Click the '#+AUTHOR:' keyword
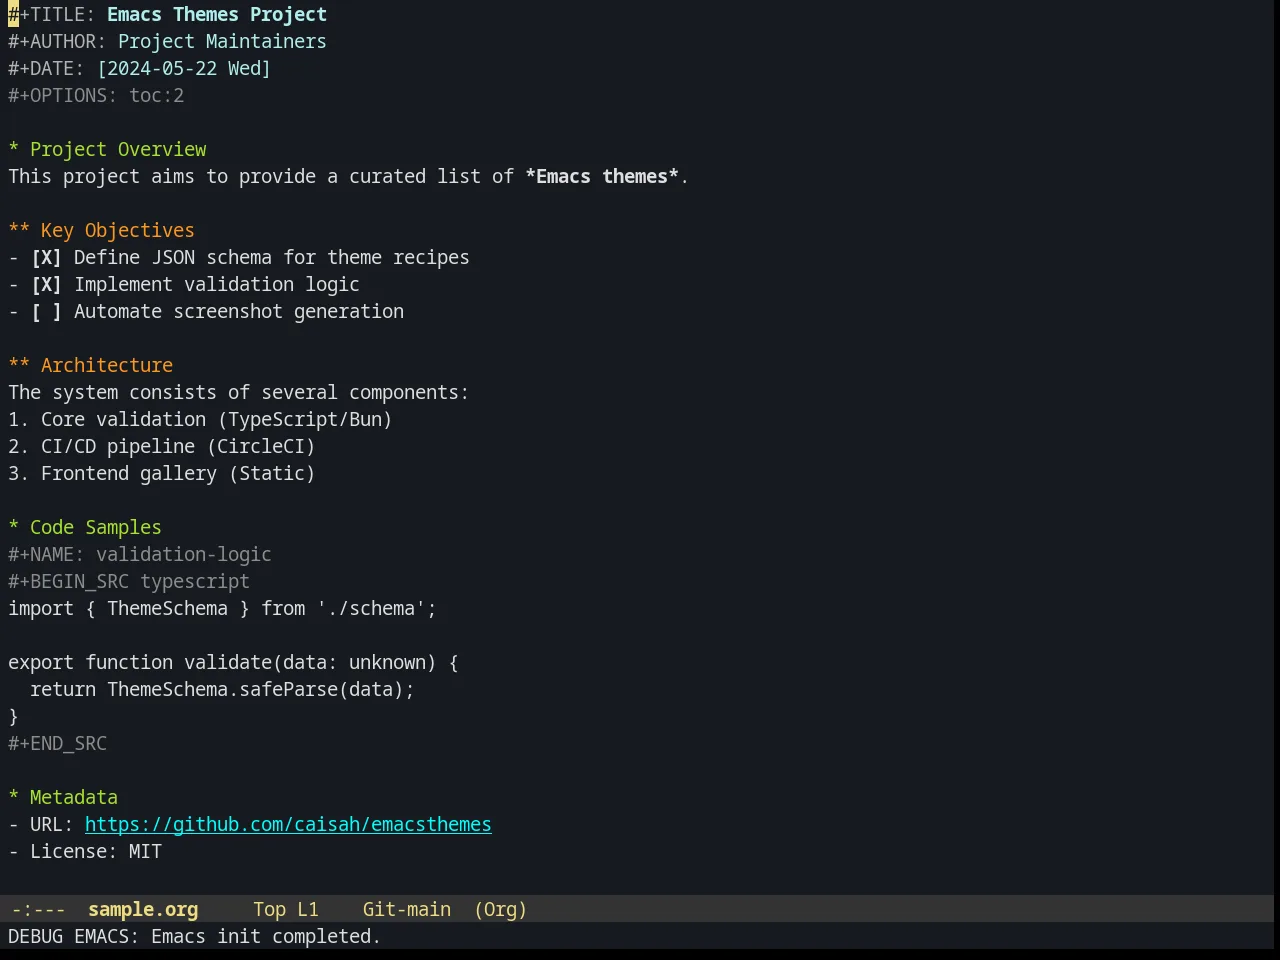Screen dimensions: 1280x960 (57, 42)
